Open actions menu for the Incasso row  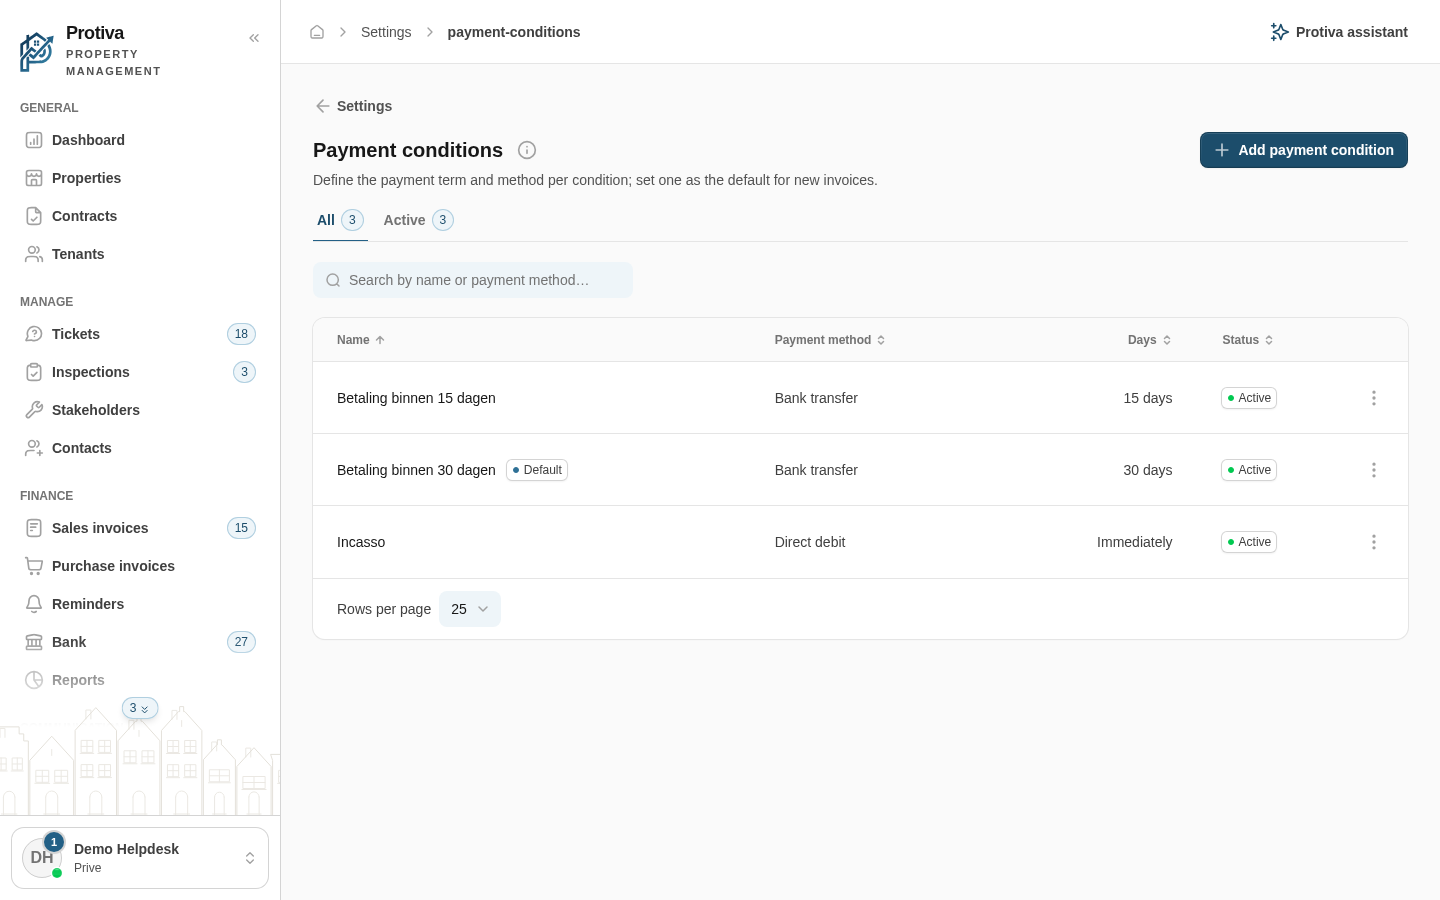1374,542
